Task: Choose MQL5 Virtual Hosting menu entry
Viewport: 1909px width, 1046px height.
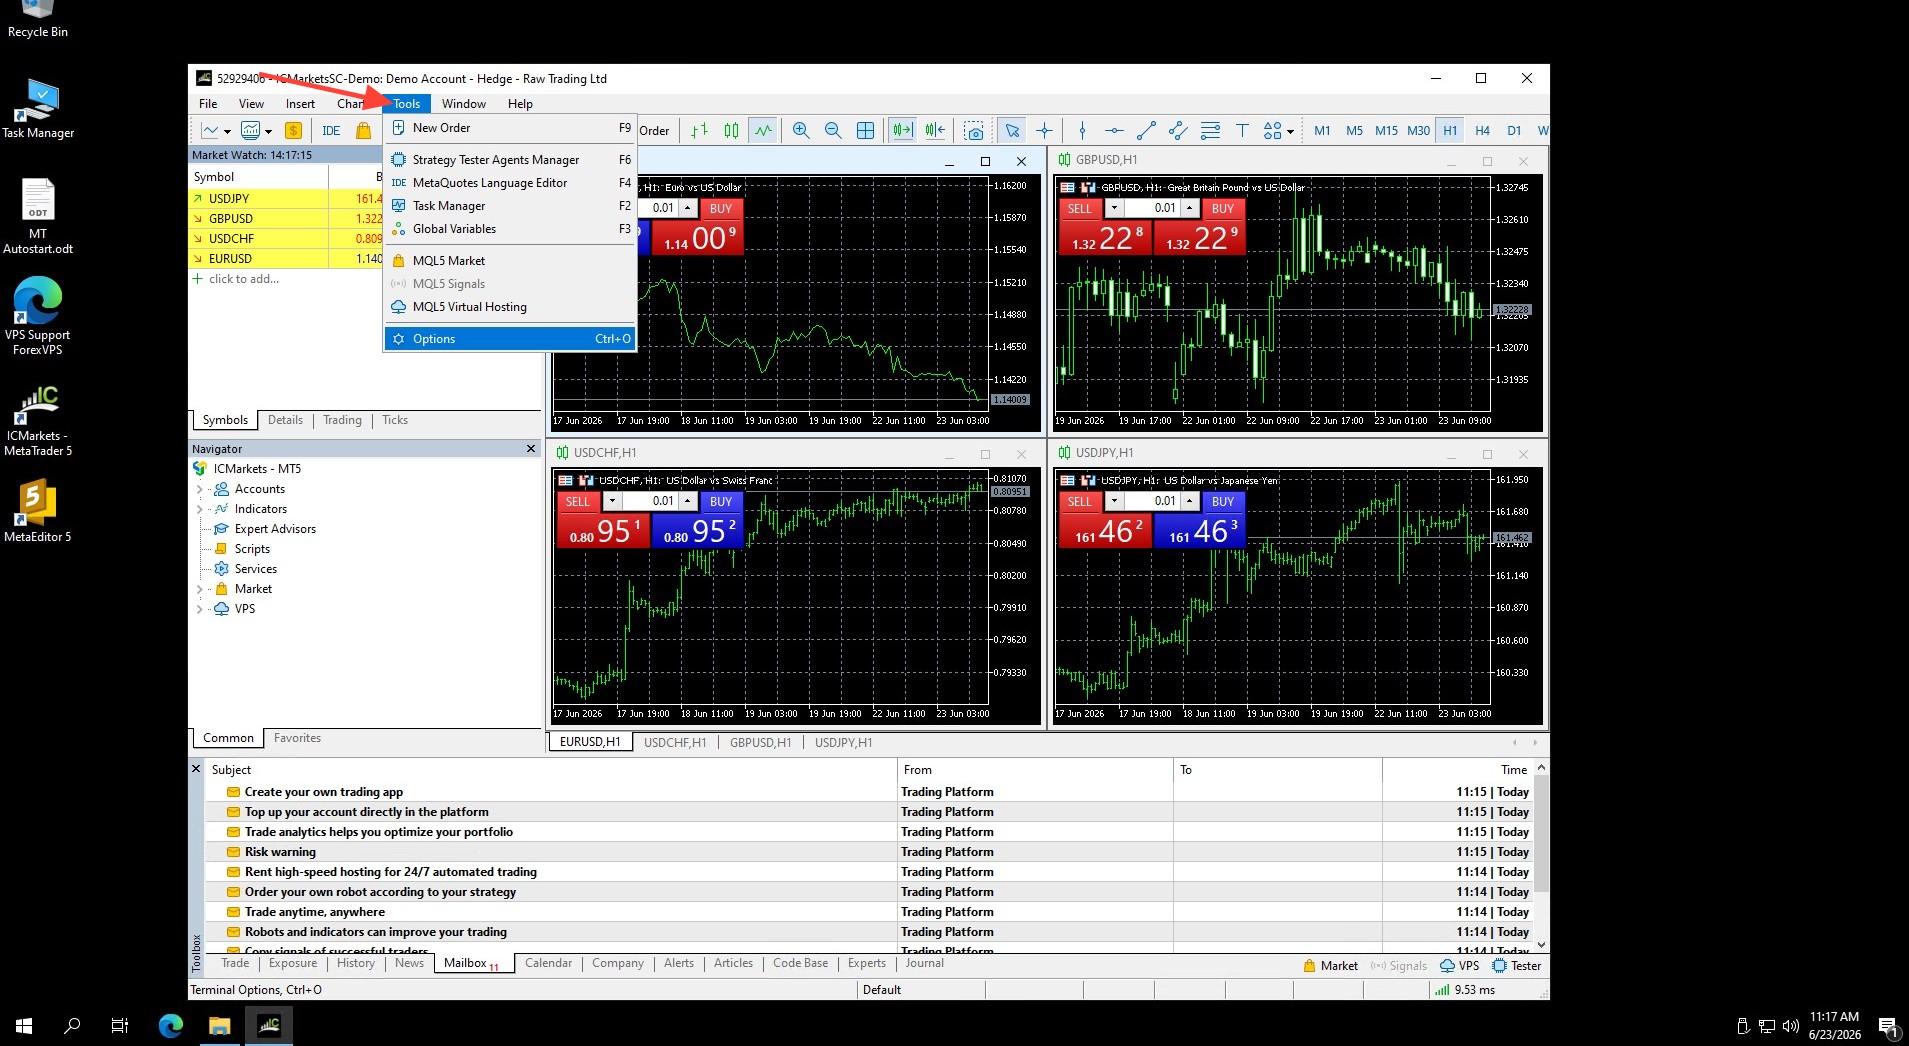Action: click(x=510, y=307)
